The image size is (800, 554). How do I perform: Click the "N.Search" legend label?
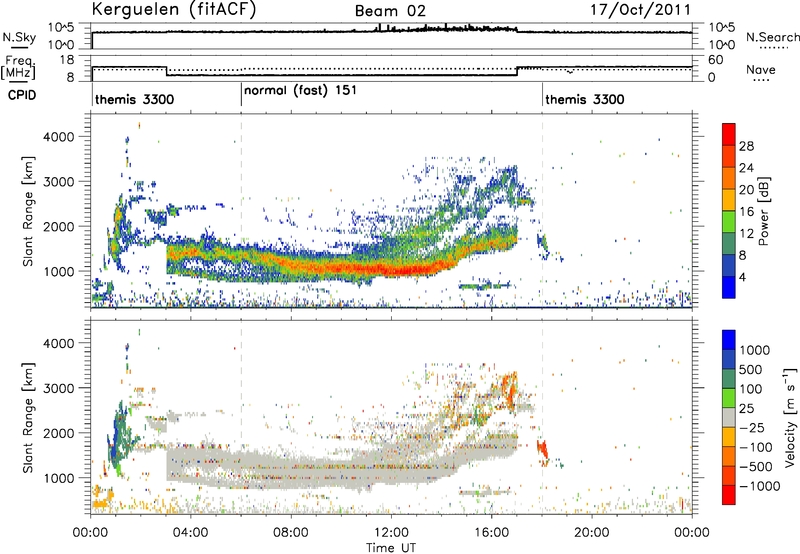coord(772,37)
